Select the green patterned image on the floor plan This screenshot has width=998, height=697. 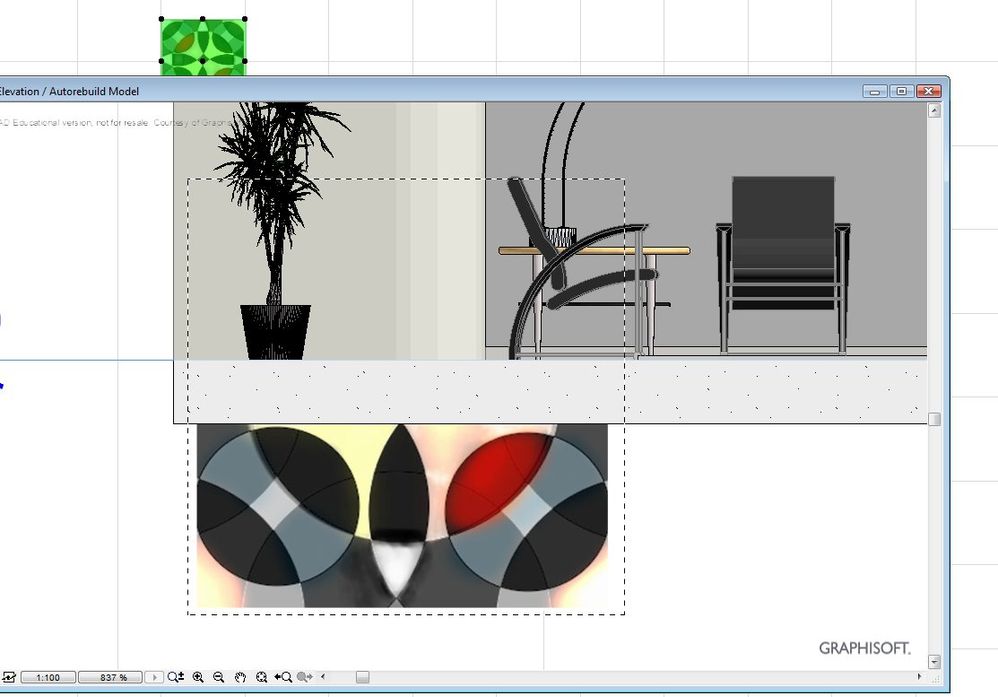pyautogui.click(x=203, y=46)
